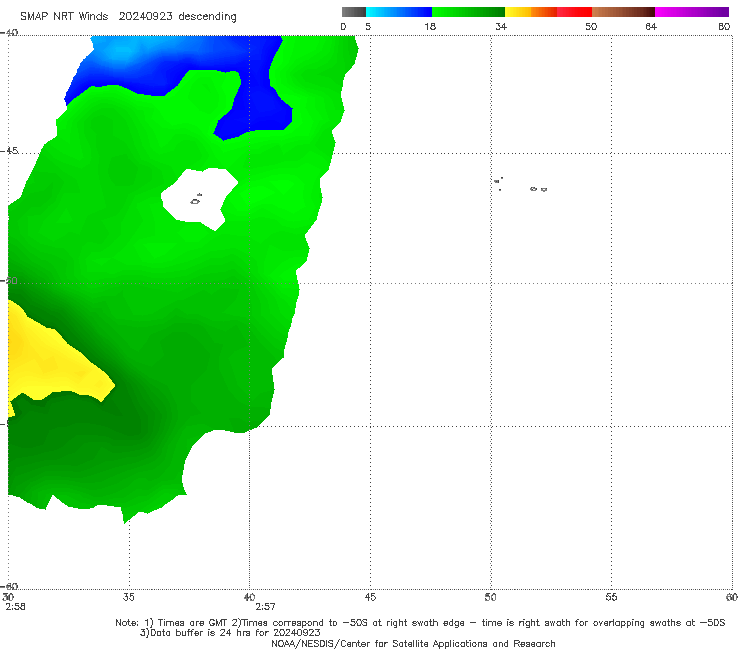
Task: Click the color bar label '34'
Action: (x=501, y=26)
